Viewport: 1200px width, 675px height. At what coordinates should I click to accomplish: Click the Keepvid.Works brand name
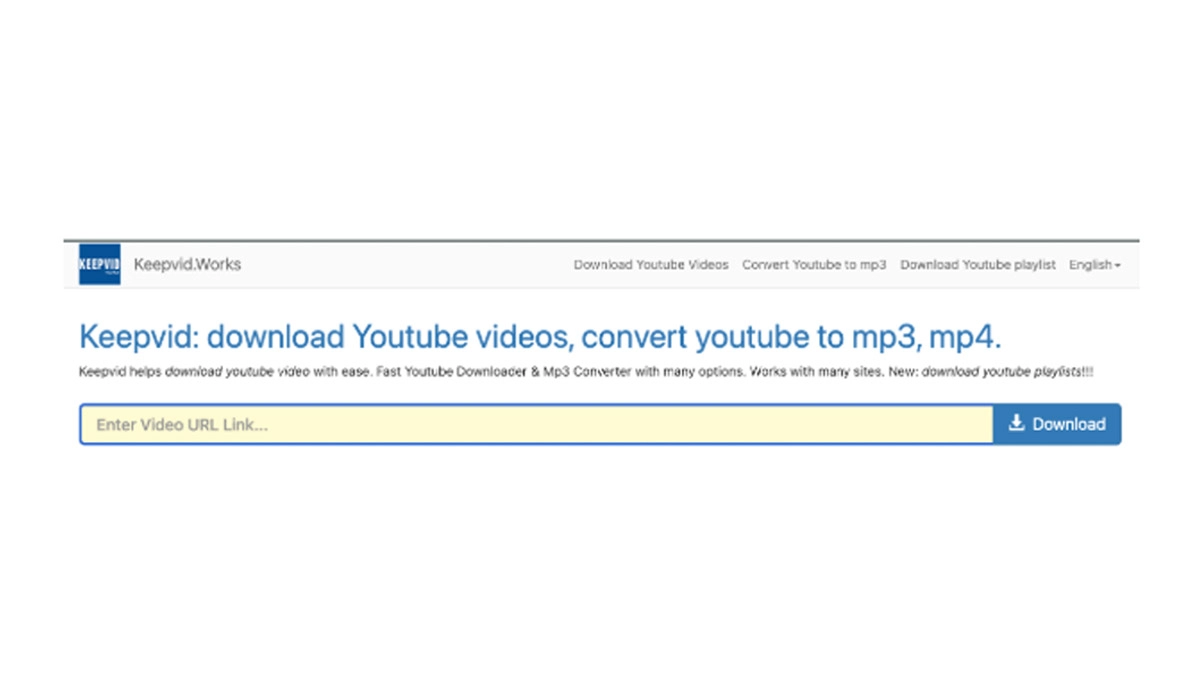pyautogui.click(x=187, y=265)
